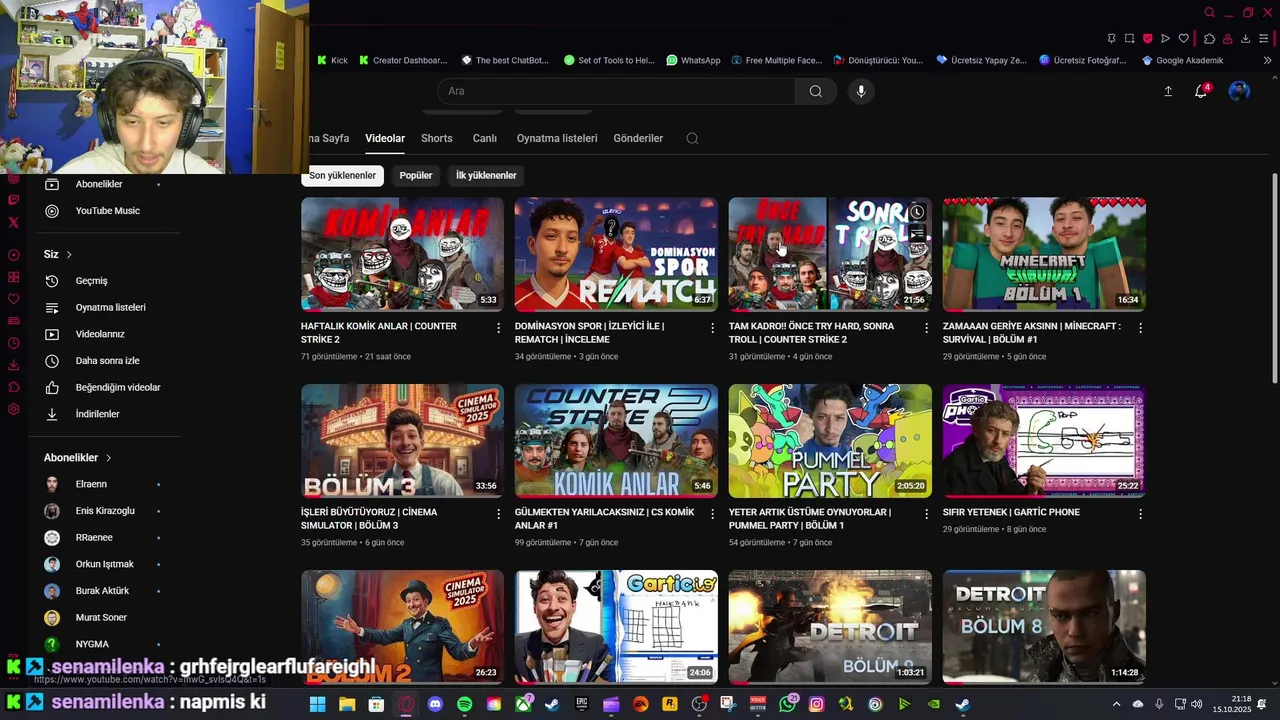Open options menu for 'DOMİNASYON SPOR' video
The image size is (1280, 720).
pyautogui.click(x=712, y=328)
